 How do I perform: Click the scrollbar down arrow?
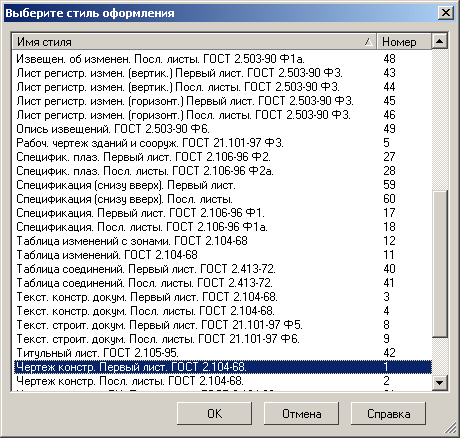439,382
